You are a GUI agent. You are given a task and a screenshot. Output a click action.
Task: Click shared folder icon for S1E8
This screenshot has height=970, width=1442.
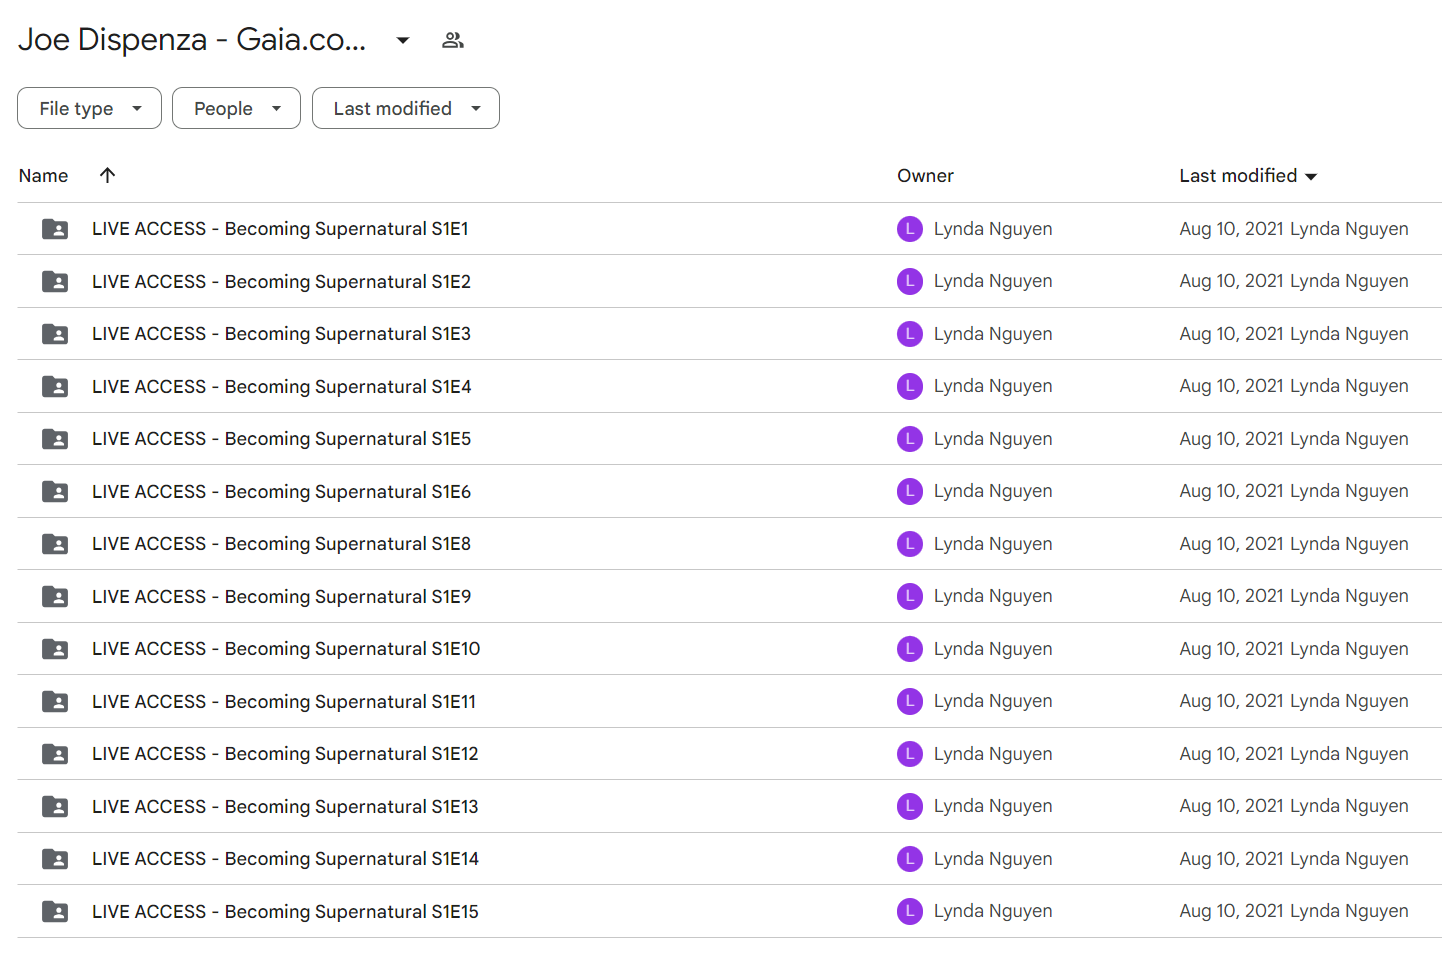coord(55,544)
